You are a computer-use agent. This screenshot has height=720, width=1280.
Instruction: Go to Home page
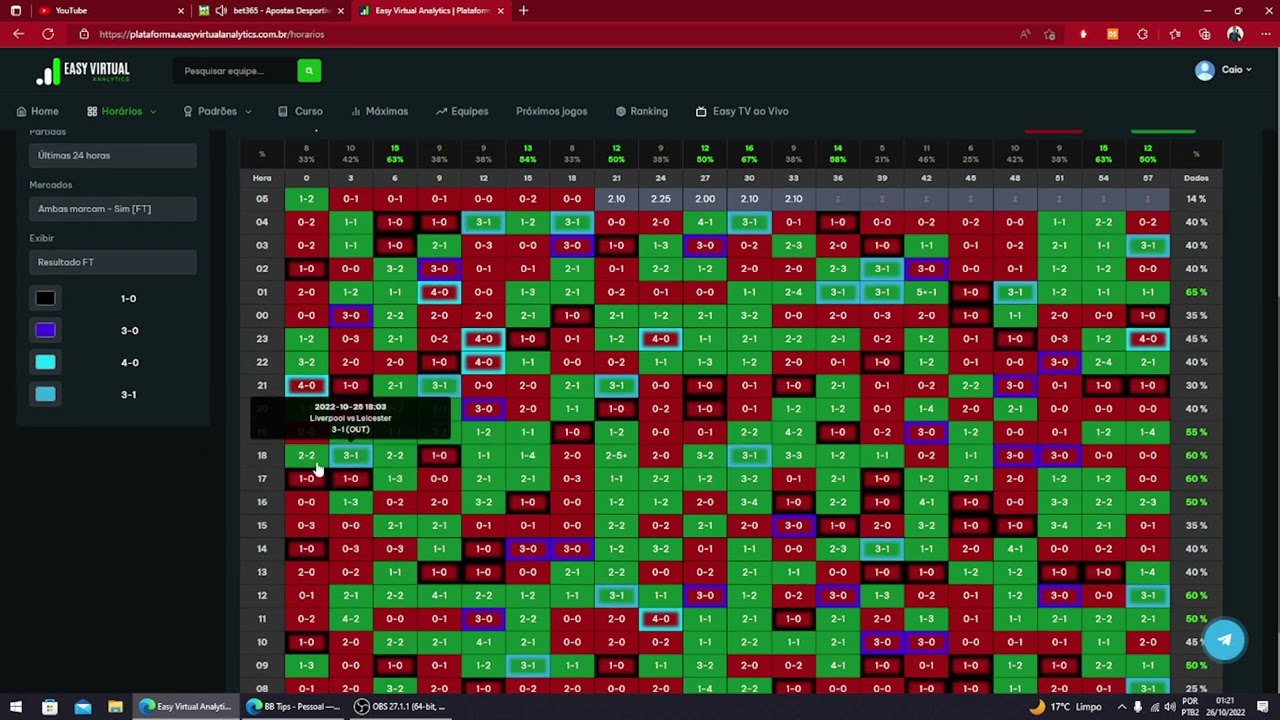point(37,111)
